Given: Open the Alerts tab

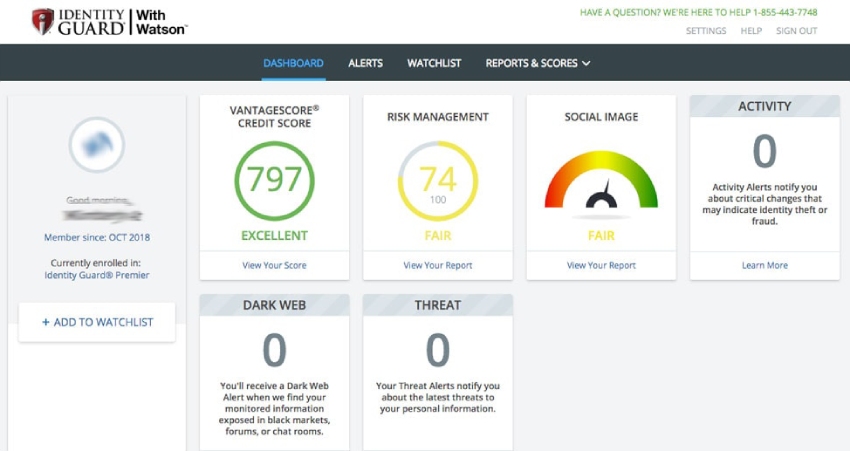Looking at the screenshot, I should coord(365,63).
